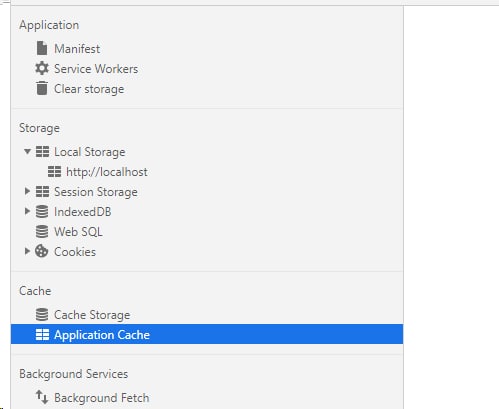Expand the IndexedDB tree node
The height and width of the screenshot is (409, 499).
(x=27, y=211)
